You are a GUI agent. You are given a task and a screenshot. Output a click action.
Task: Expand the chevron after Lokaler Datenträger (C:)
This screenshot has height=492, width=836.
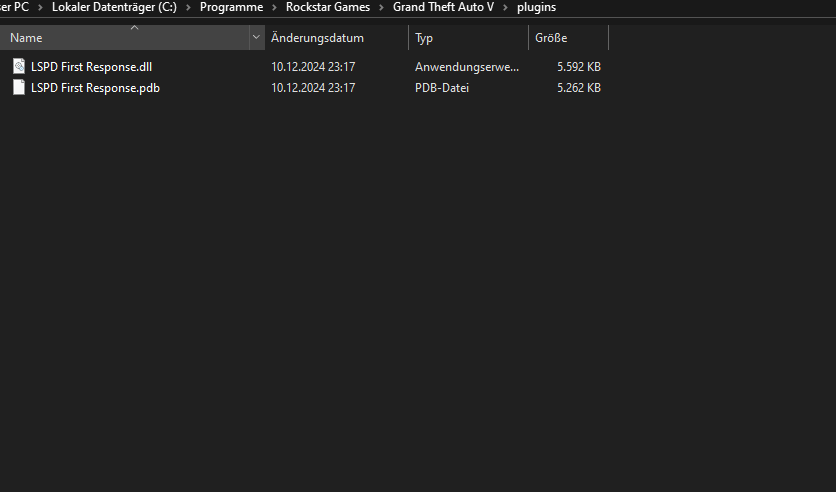[x=189, y=8]
